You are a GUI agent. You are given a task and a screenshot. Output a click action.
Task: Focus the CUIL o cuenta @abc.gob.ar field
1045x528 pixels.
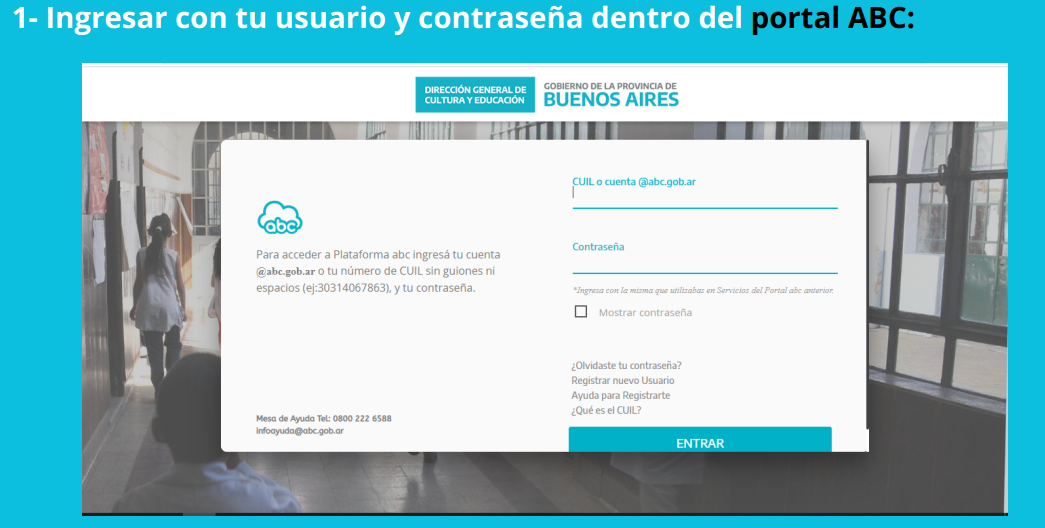[704, 193]
